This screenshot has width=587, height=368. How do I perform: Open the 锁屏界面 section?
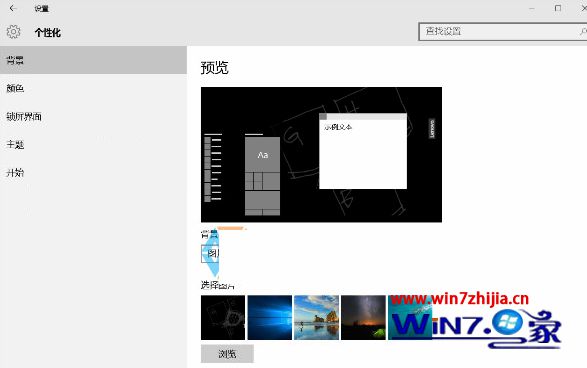[x=93, y=116]
